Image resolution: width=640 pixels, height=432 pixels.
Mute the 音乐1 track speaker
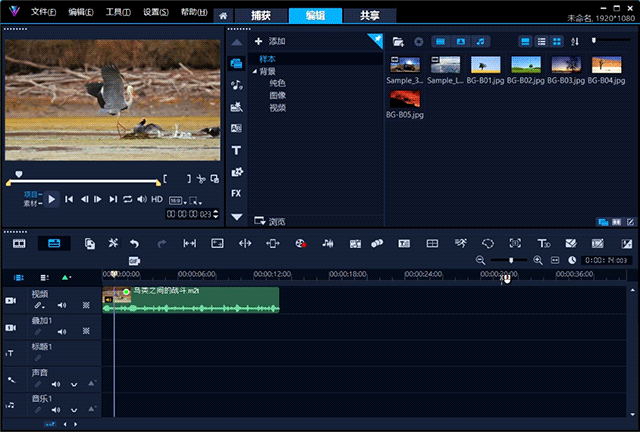(56, 410)
